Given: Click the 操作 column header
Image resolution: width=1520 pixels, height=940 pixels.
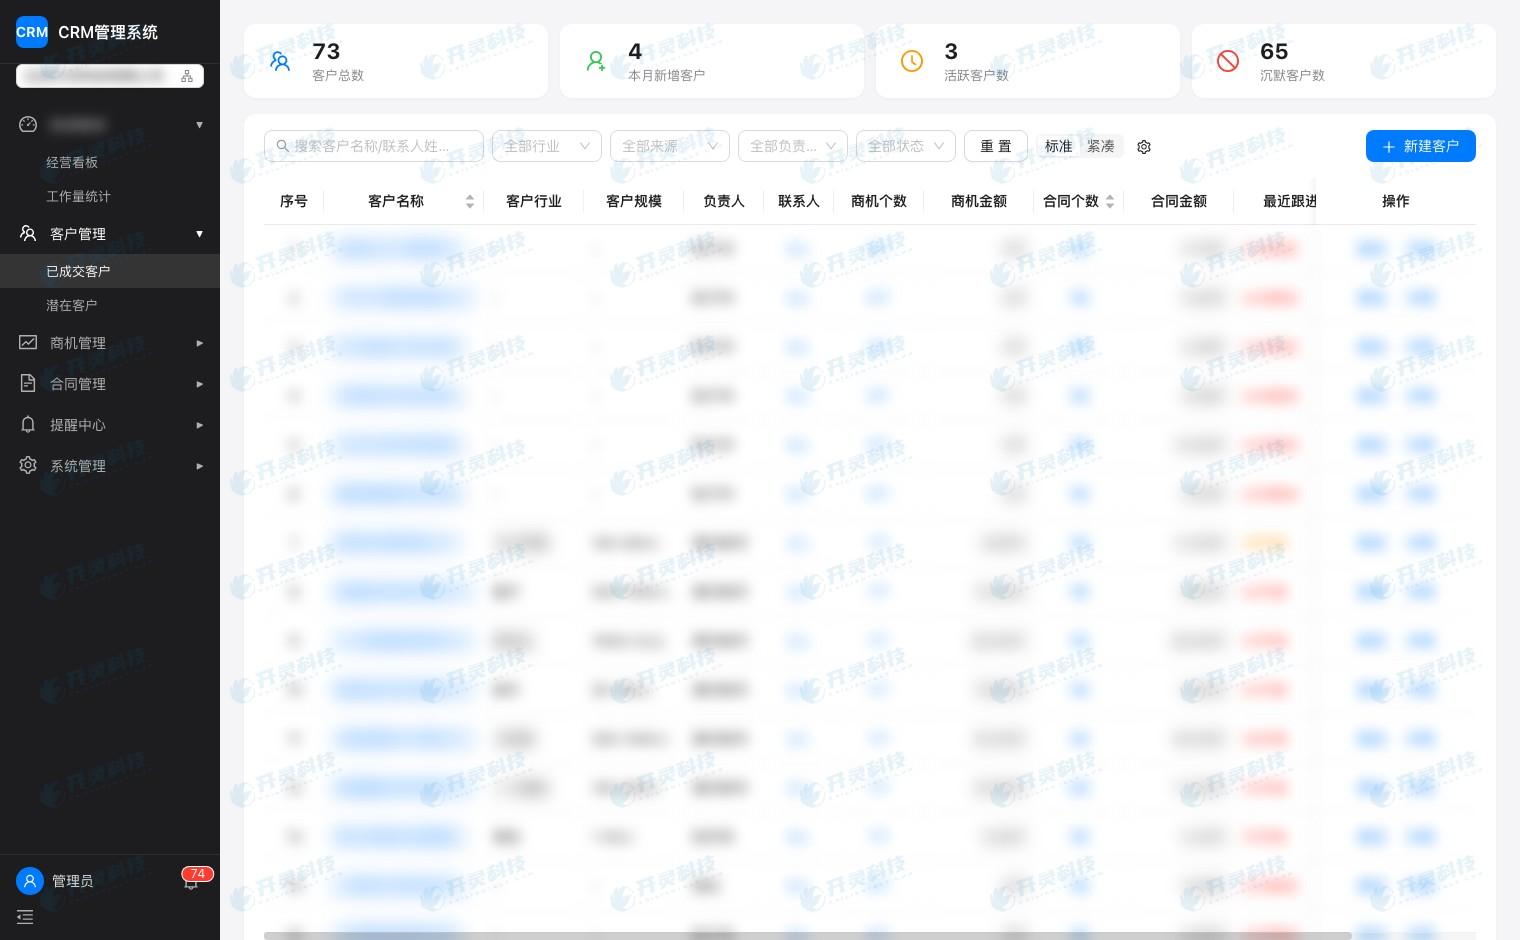Looking at the screenshot, I should [1396, 201].
